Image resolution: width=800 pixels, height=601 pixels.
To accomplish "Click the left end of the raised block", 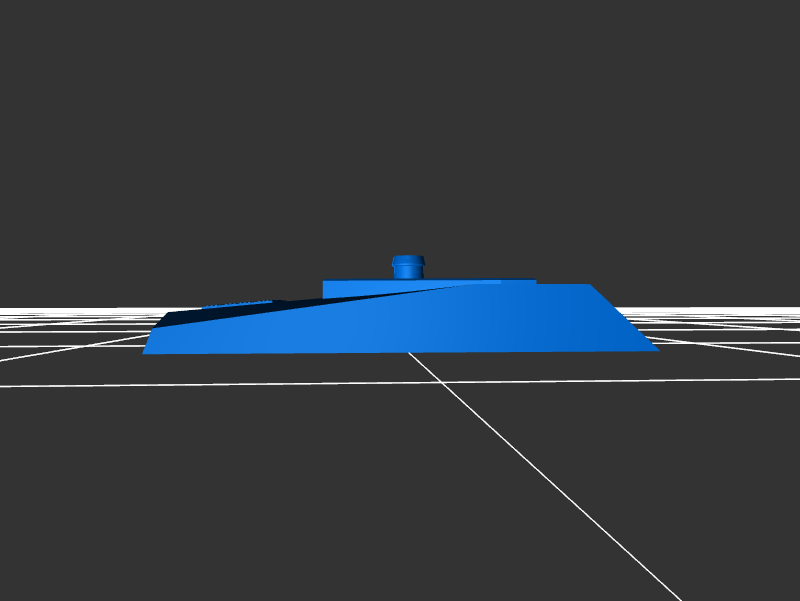I will (x=326, y=289).
